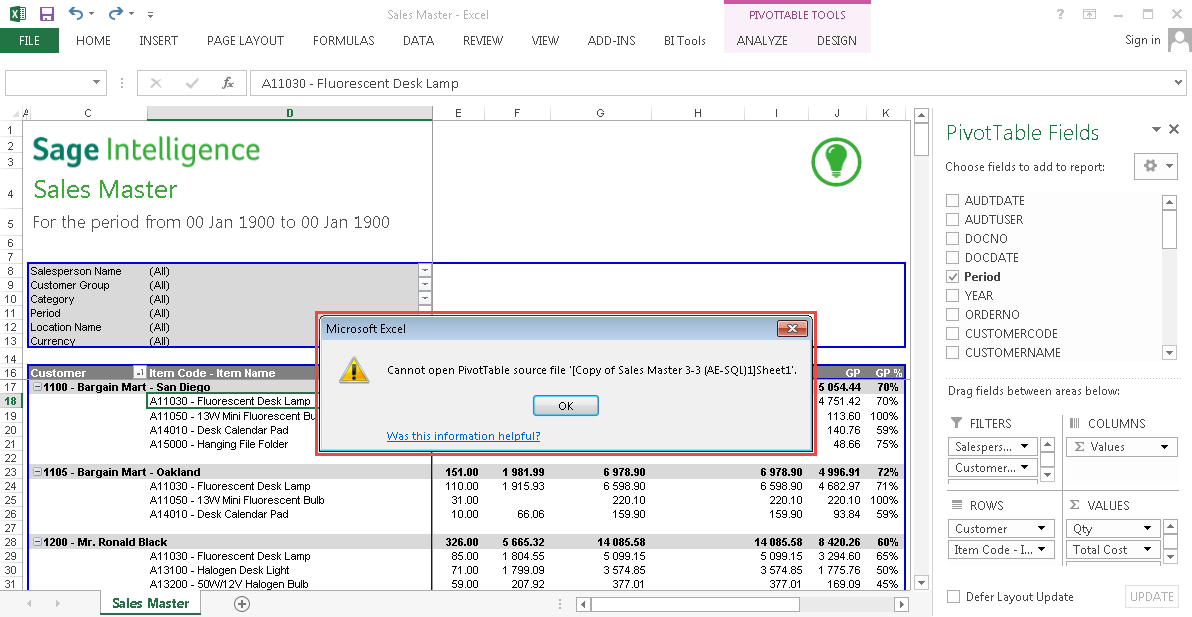The image size is (1192, 617).
Task: Switch to the INSERT ribbon tab
Action: pyautogui.click(x=158, y=40)
